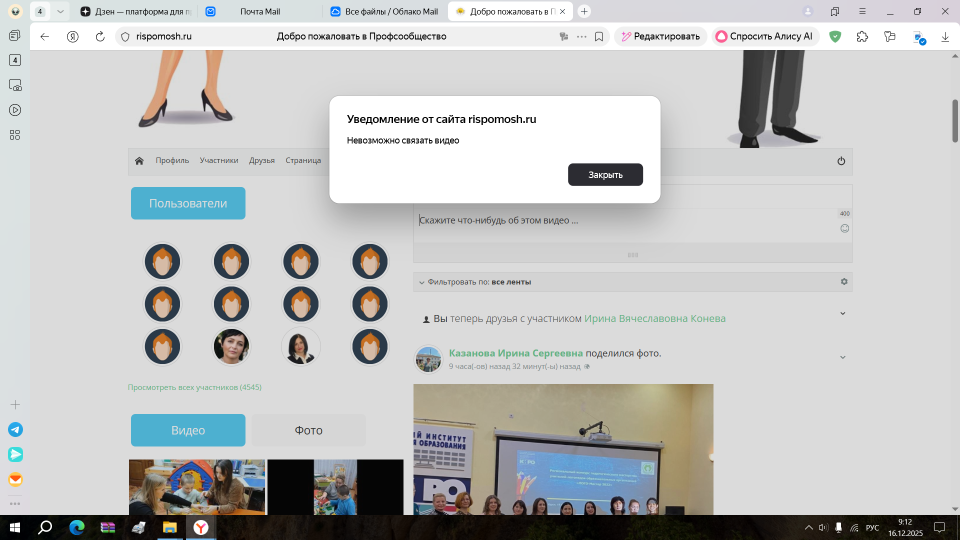Viewport: 960px width, 540px height.
Task: Click the browser reload page icon
Action: [100, 36]
